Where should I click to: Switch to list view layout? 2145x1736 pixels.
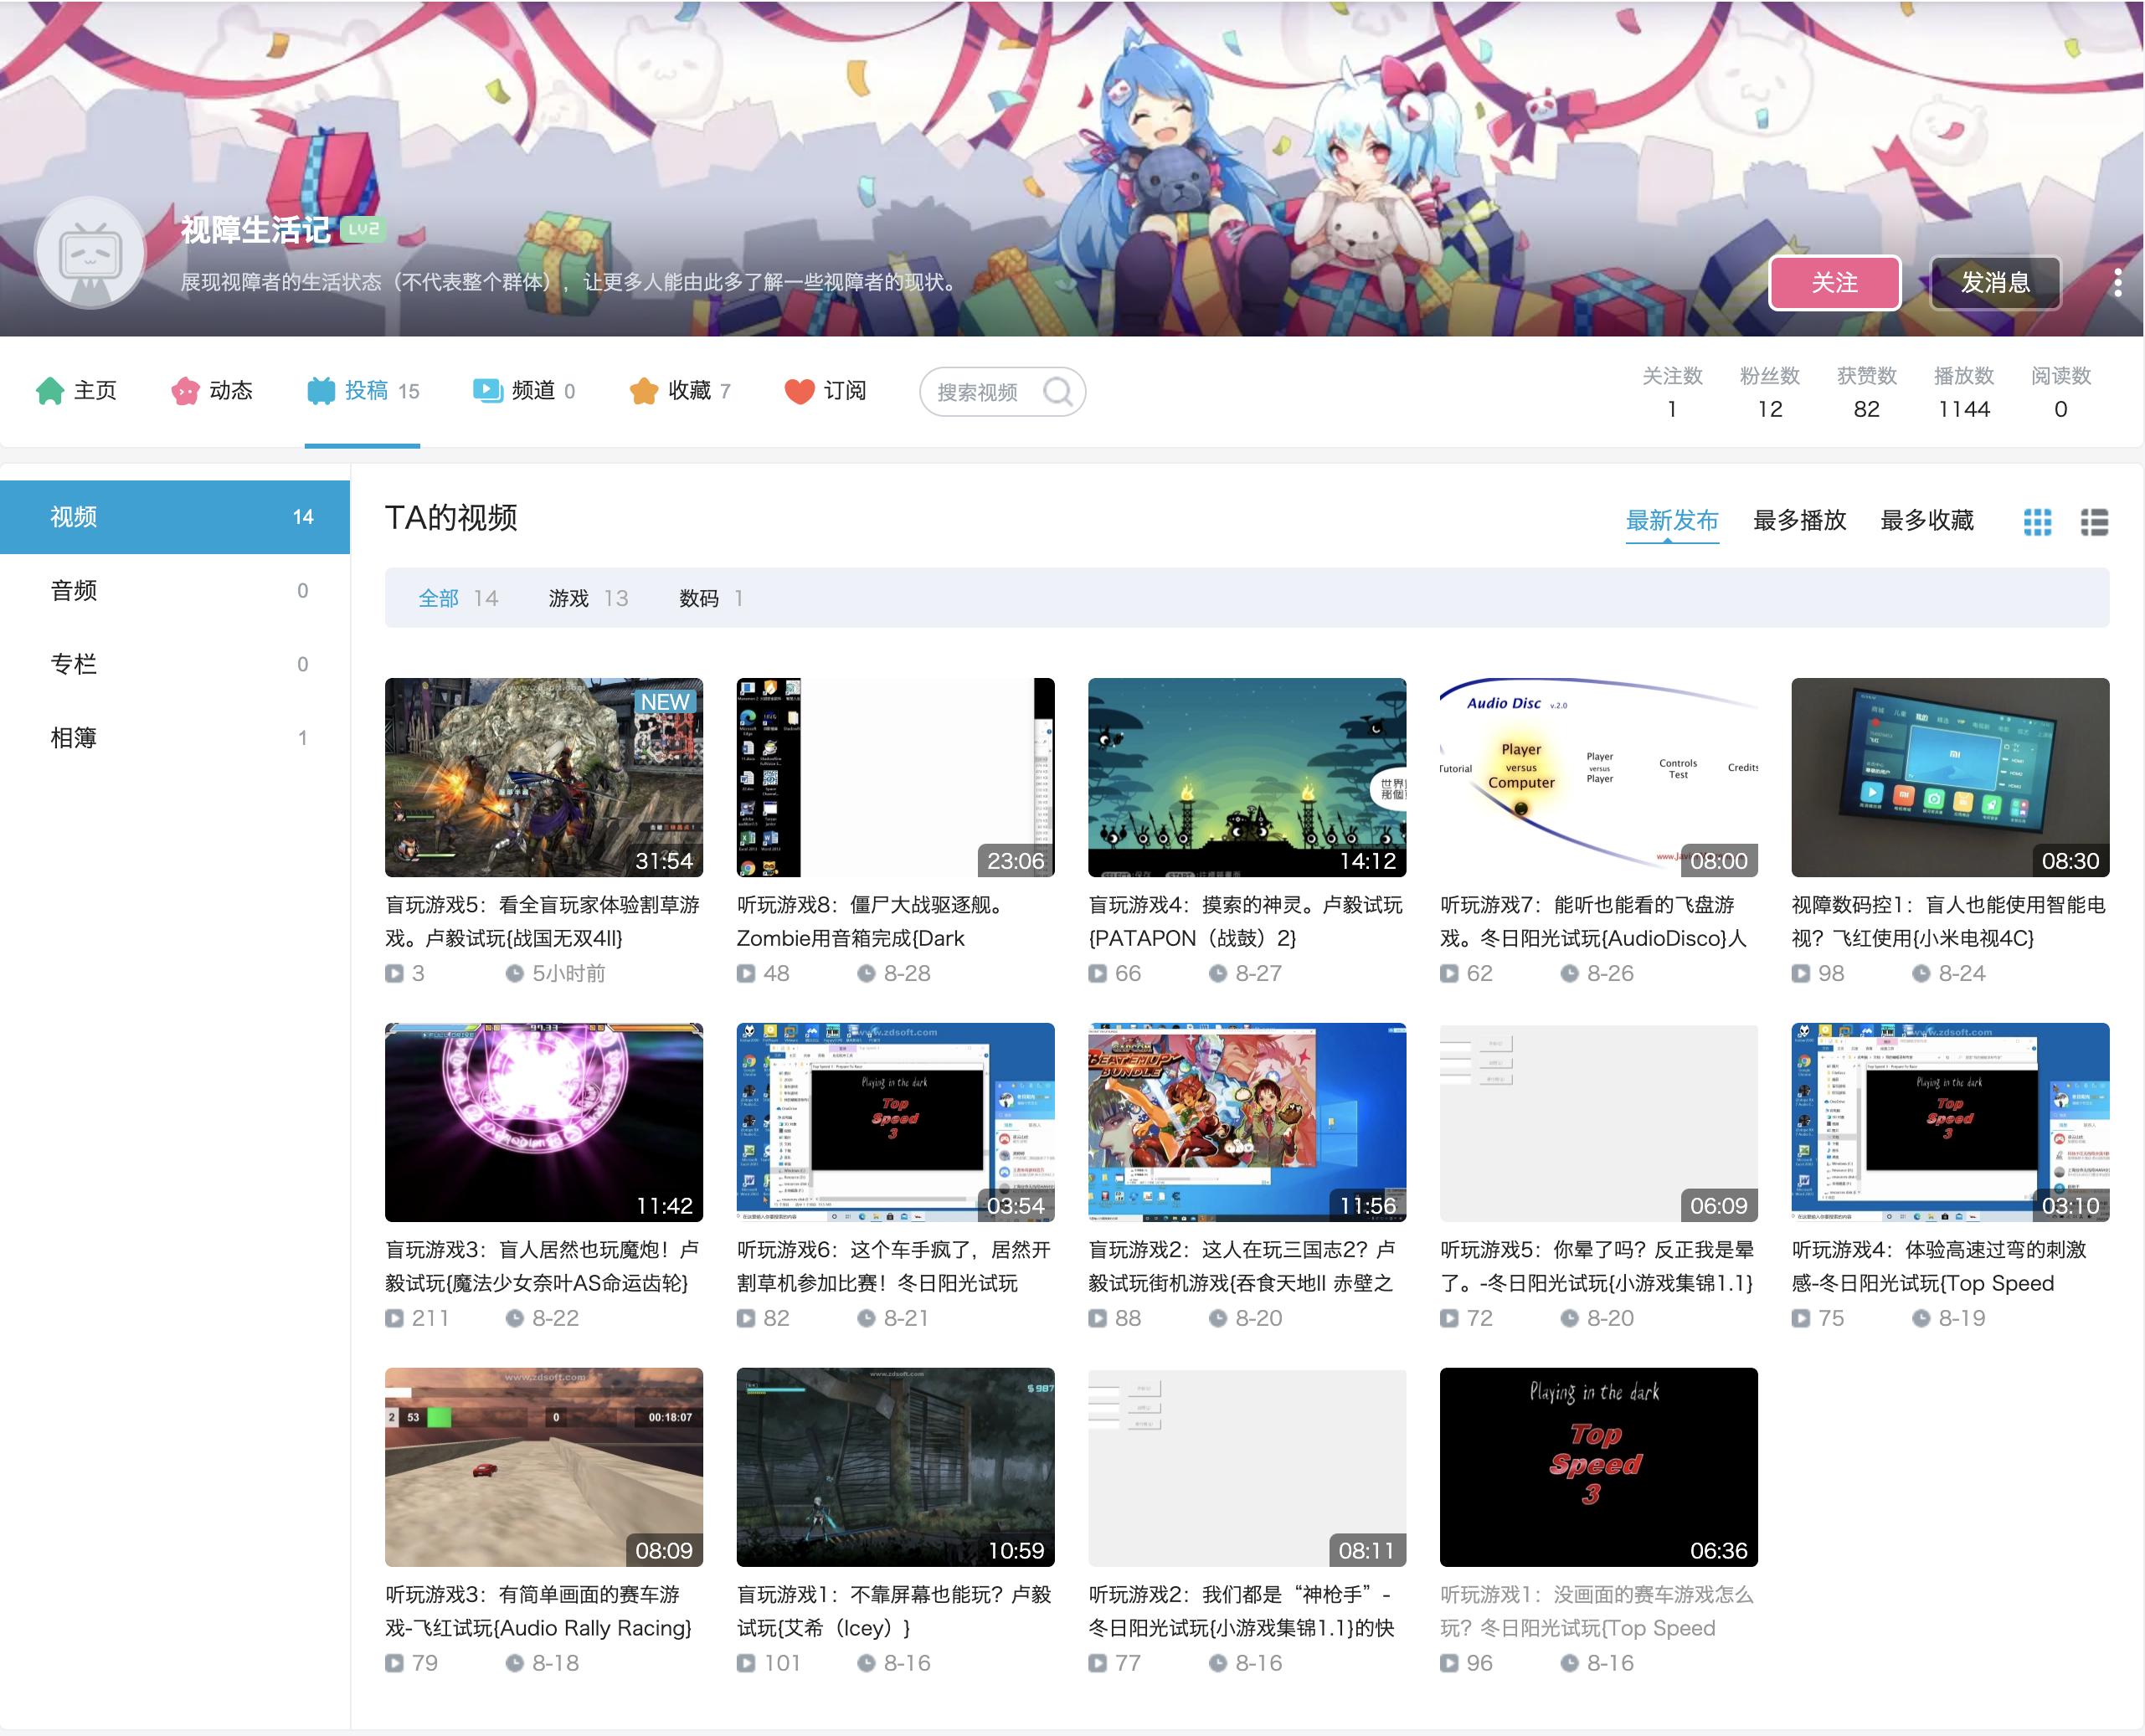pyautogui.click(x=2096, y=522)
